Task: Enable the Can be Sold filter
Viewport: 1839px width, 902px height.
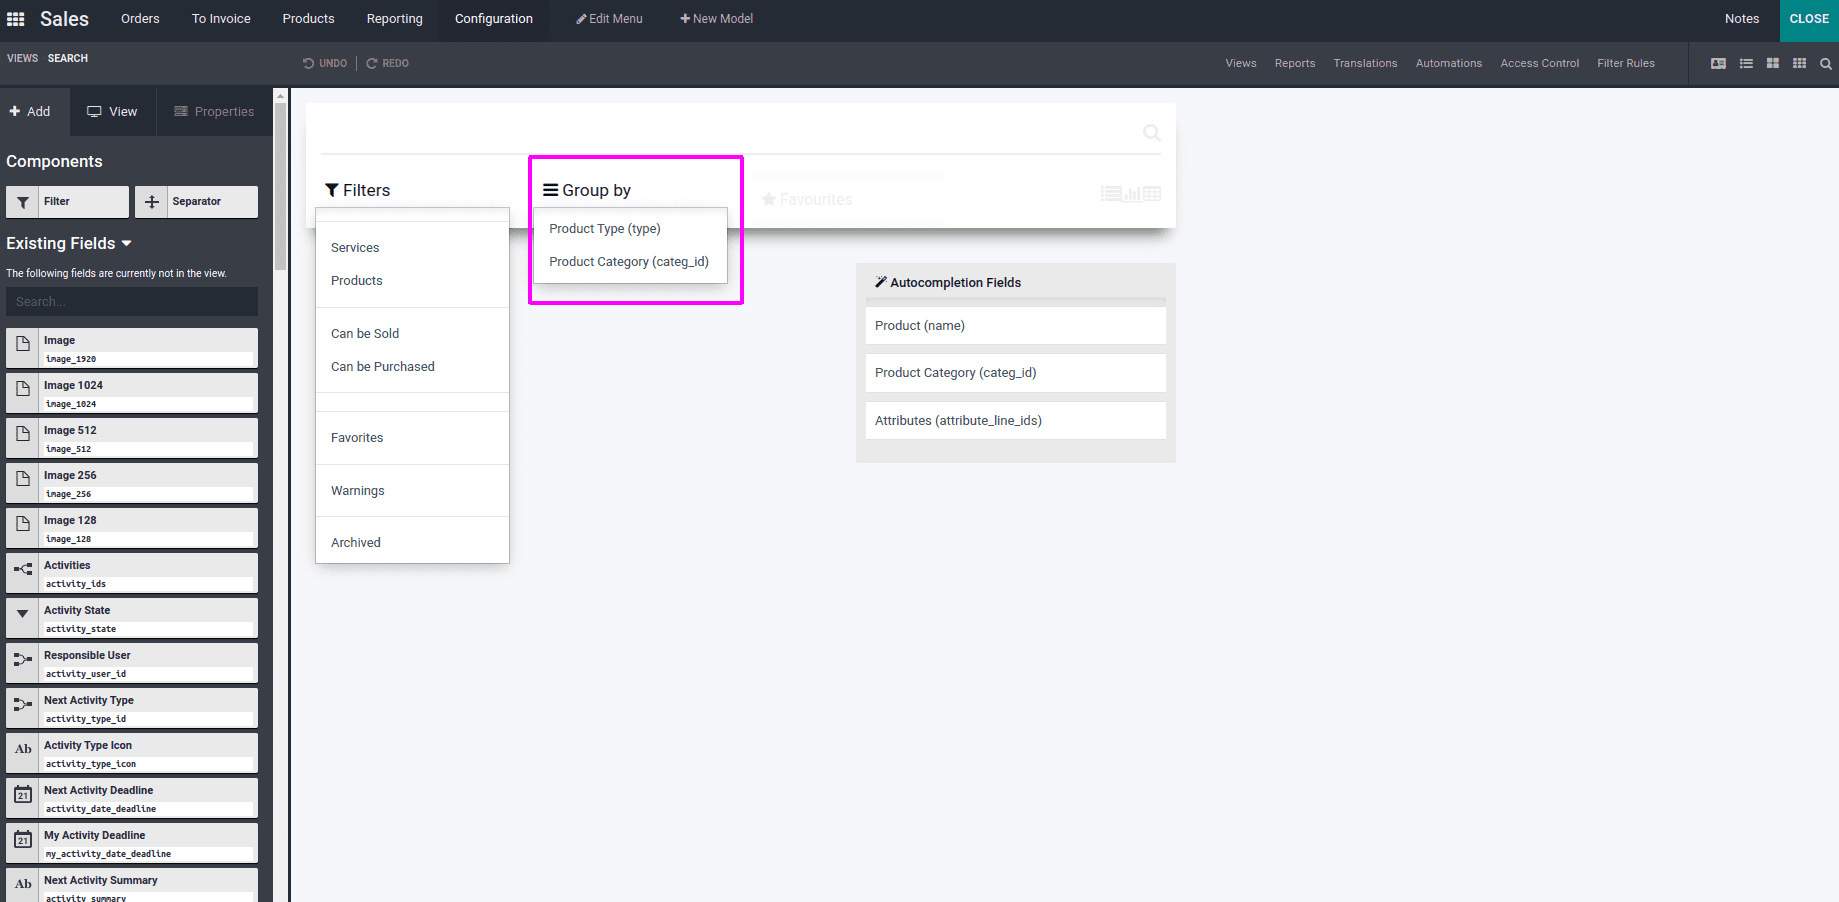Action: coord(364,333)
